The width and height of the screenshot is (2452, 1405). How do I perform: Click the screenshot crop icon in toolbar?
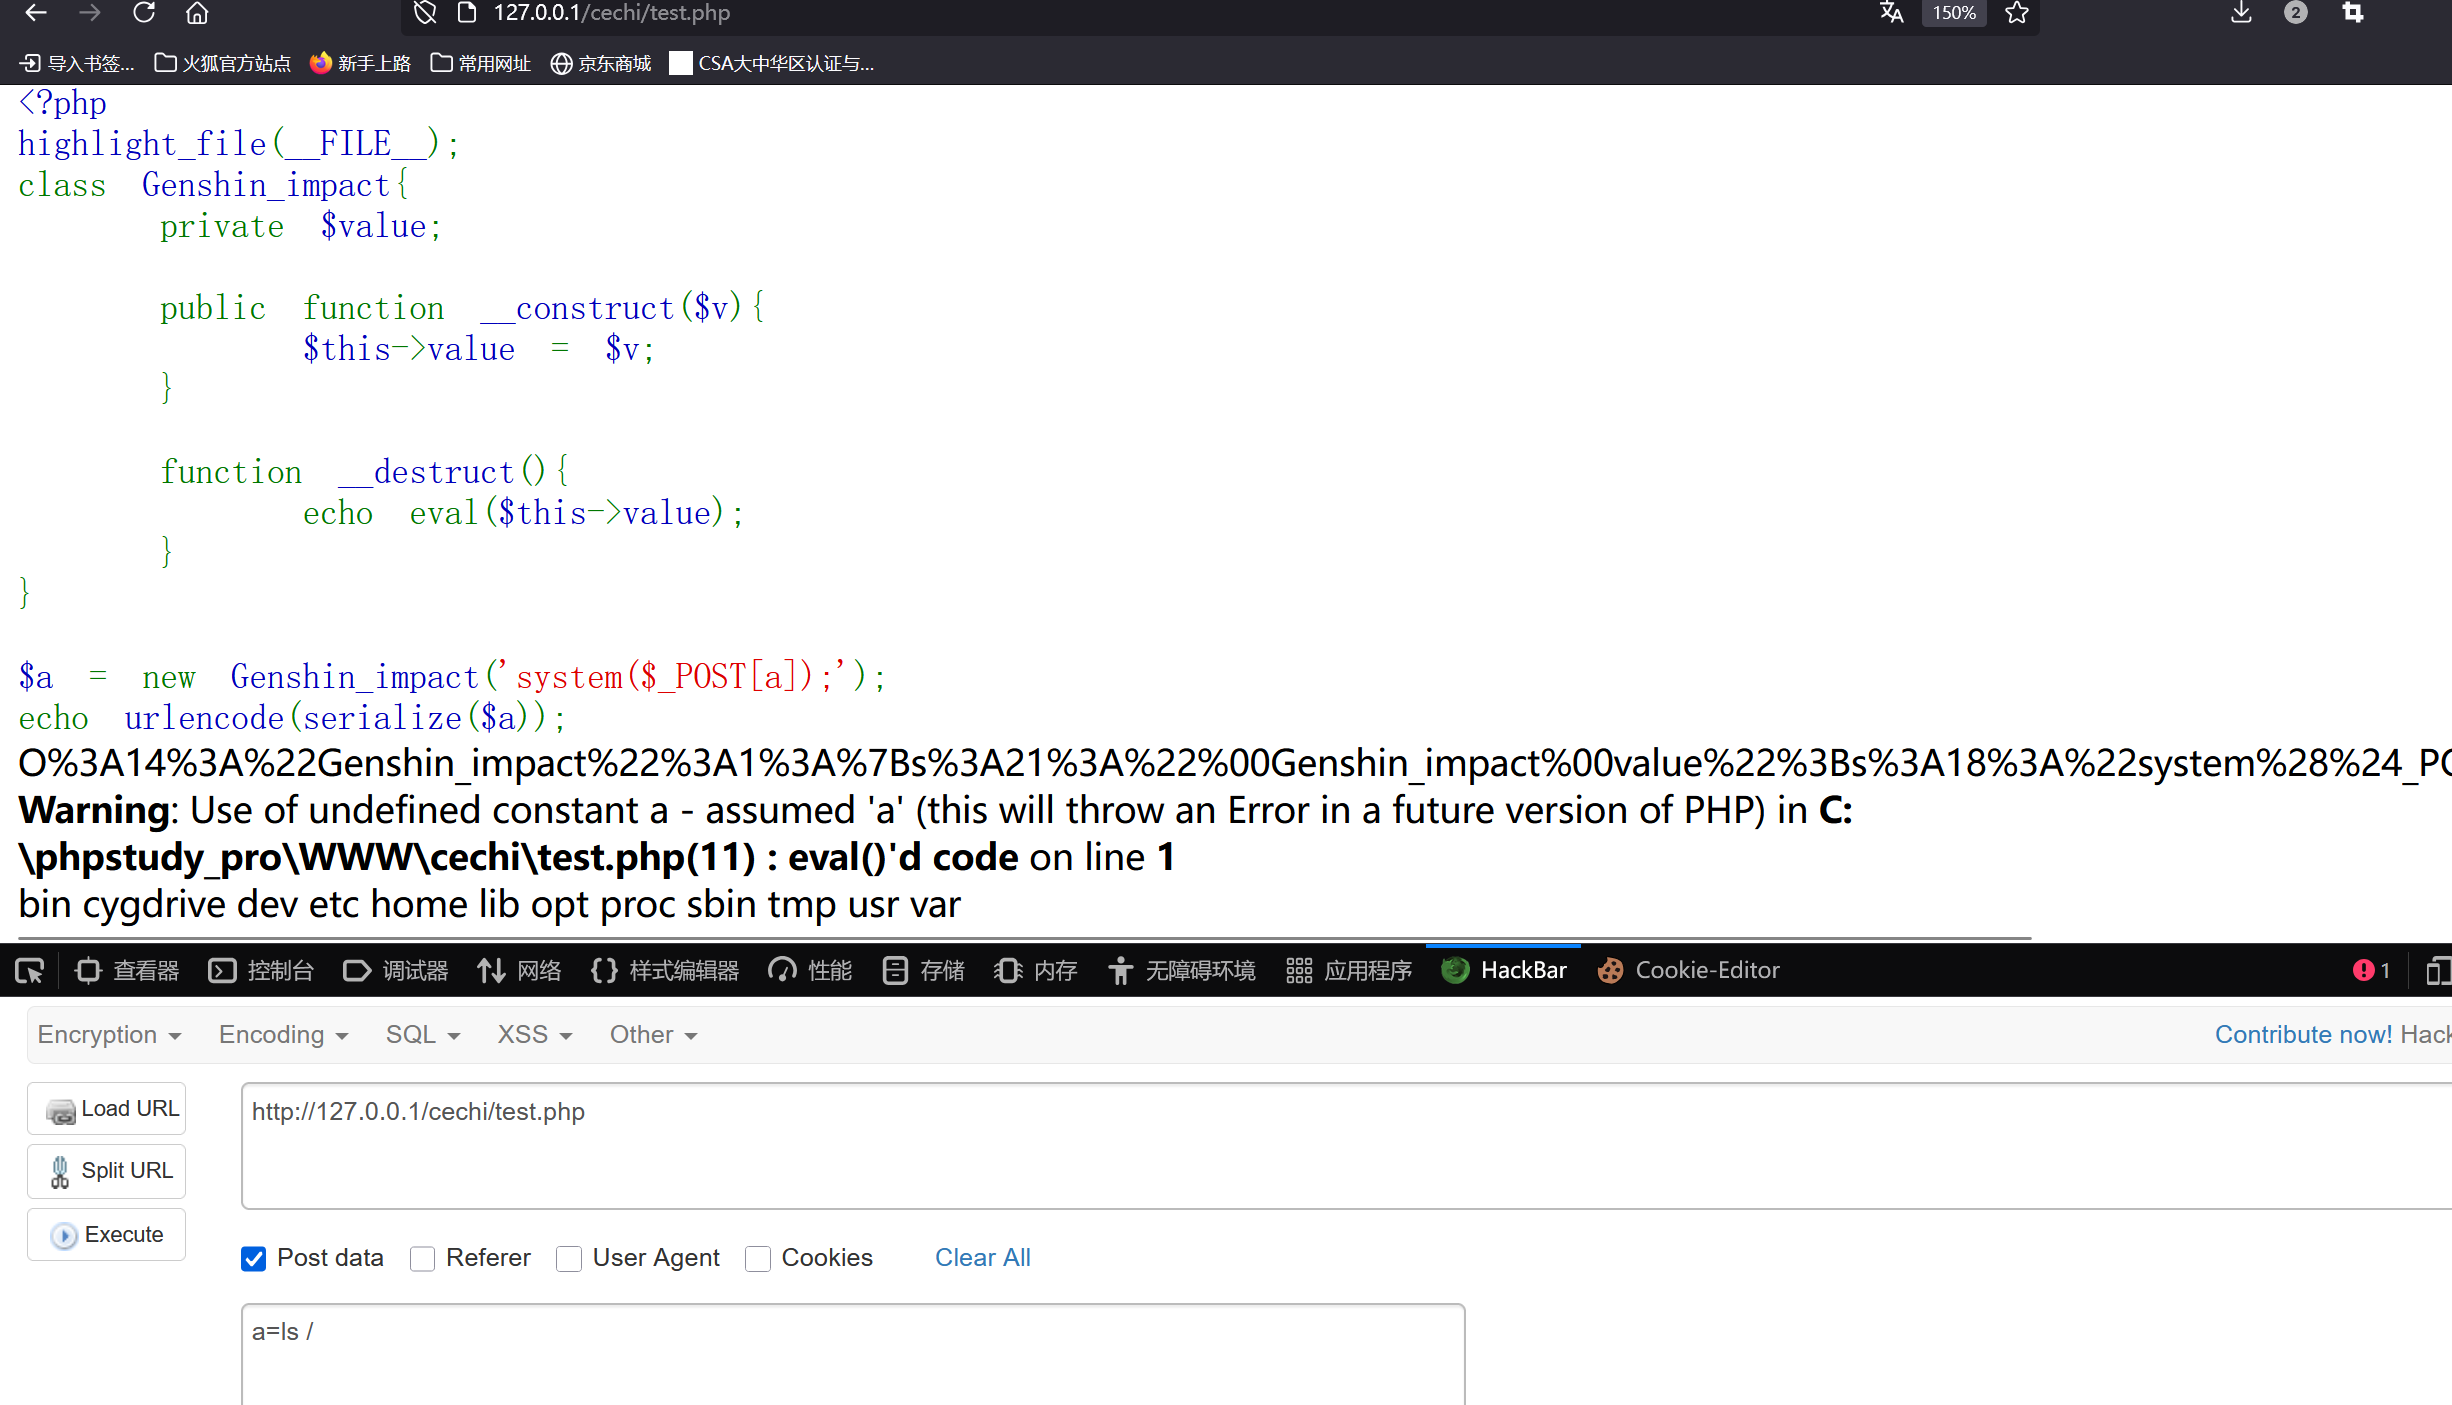pos(2352,13)
